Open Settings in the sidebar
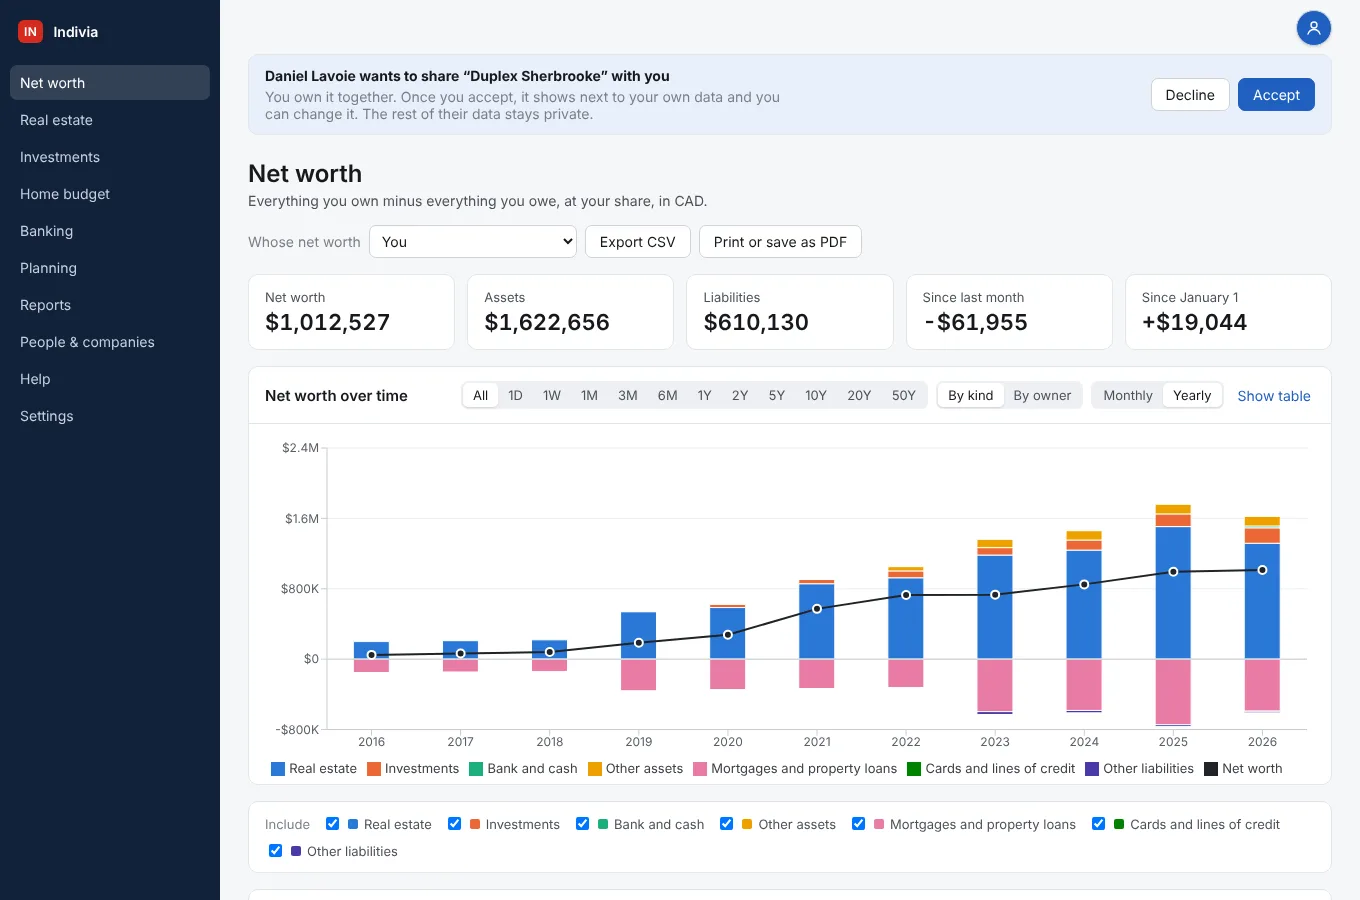1360x900 pixels. point(110,416)
